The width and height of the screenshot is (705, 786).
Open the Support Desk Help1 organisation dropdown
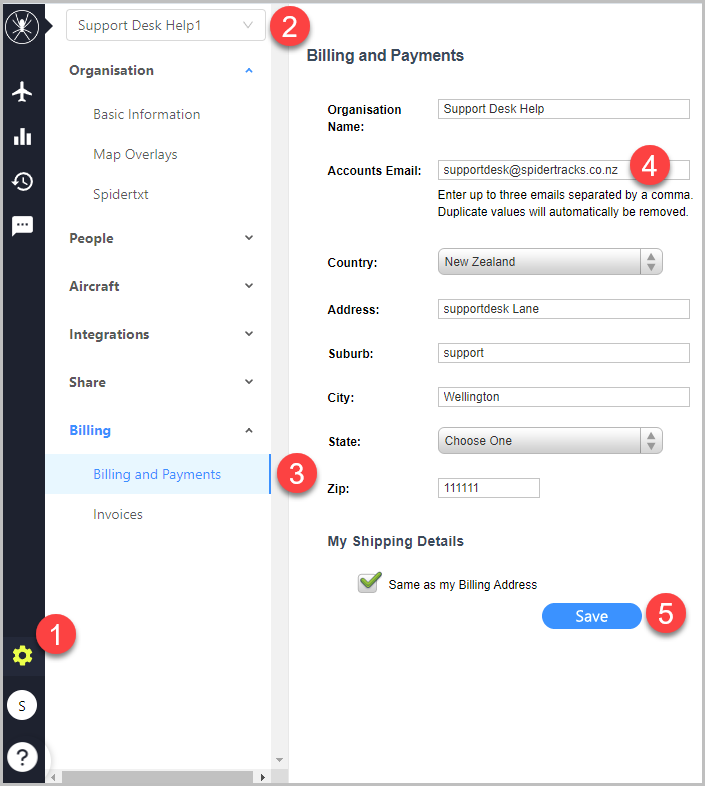(x=166, y=25)
